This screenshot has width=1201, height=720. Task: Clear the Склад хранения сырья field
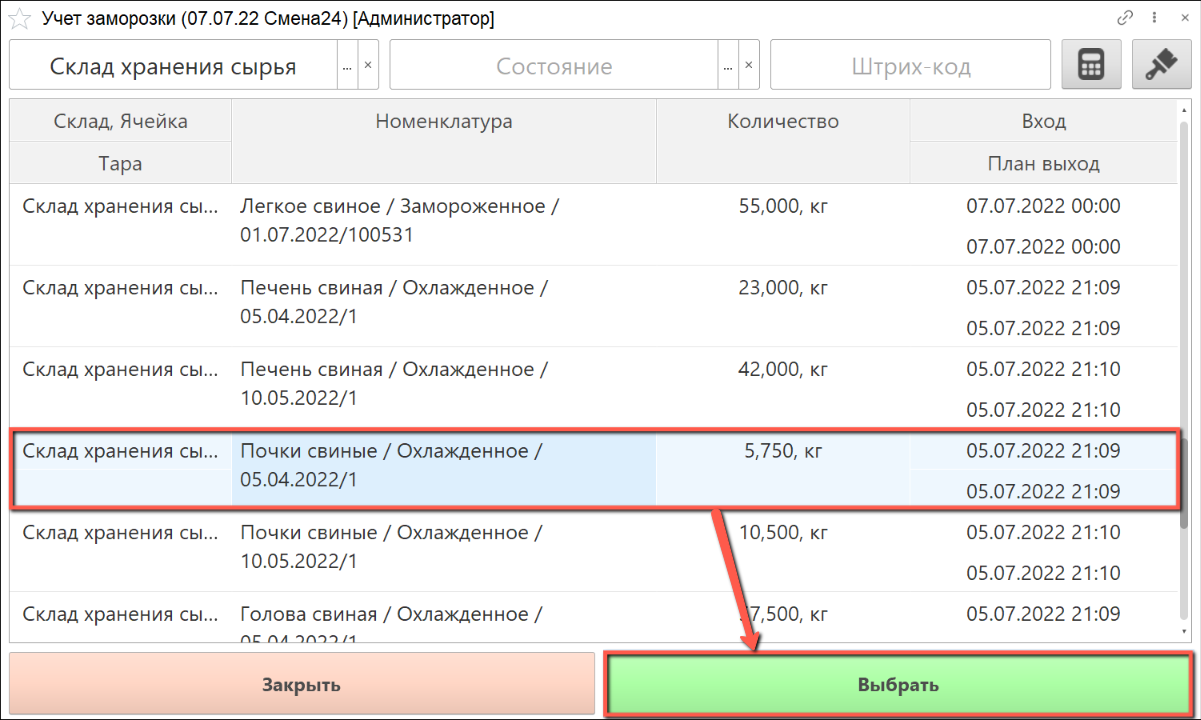[x=368, y=66]
